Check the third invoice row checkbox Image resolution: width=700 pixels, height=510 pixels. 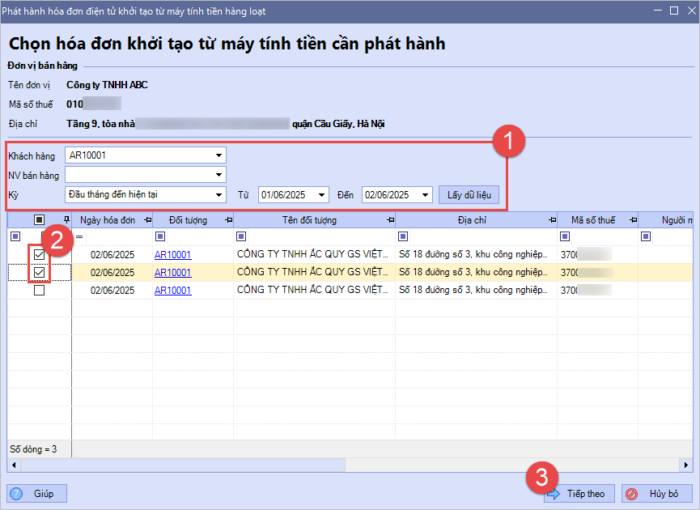[x=39, y=290]
